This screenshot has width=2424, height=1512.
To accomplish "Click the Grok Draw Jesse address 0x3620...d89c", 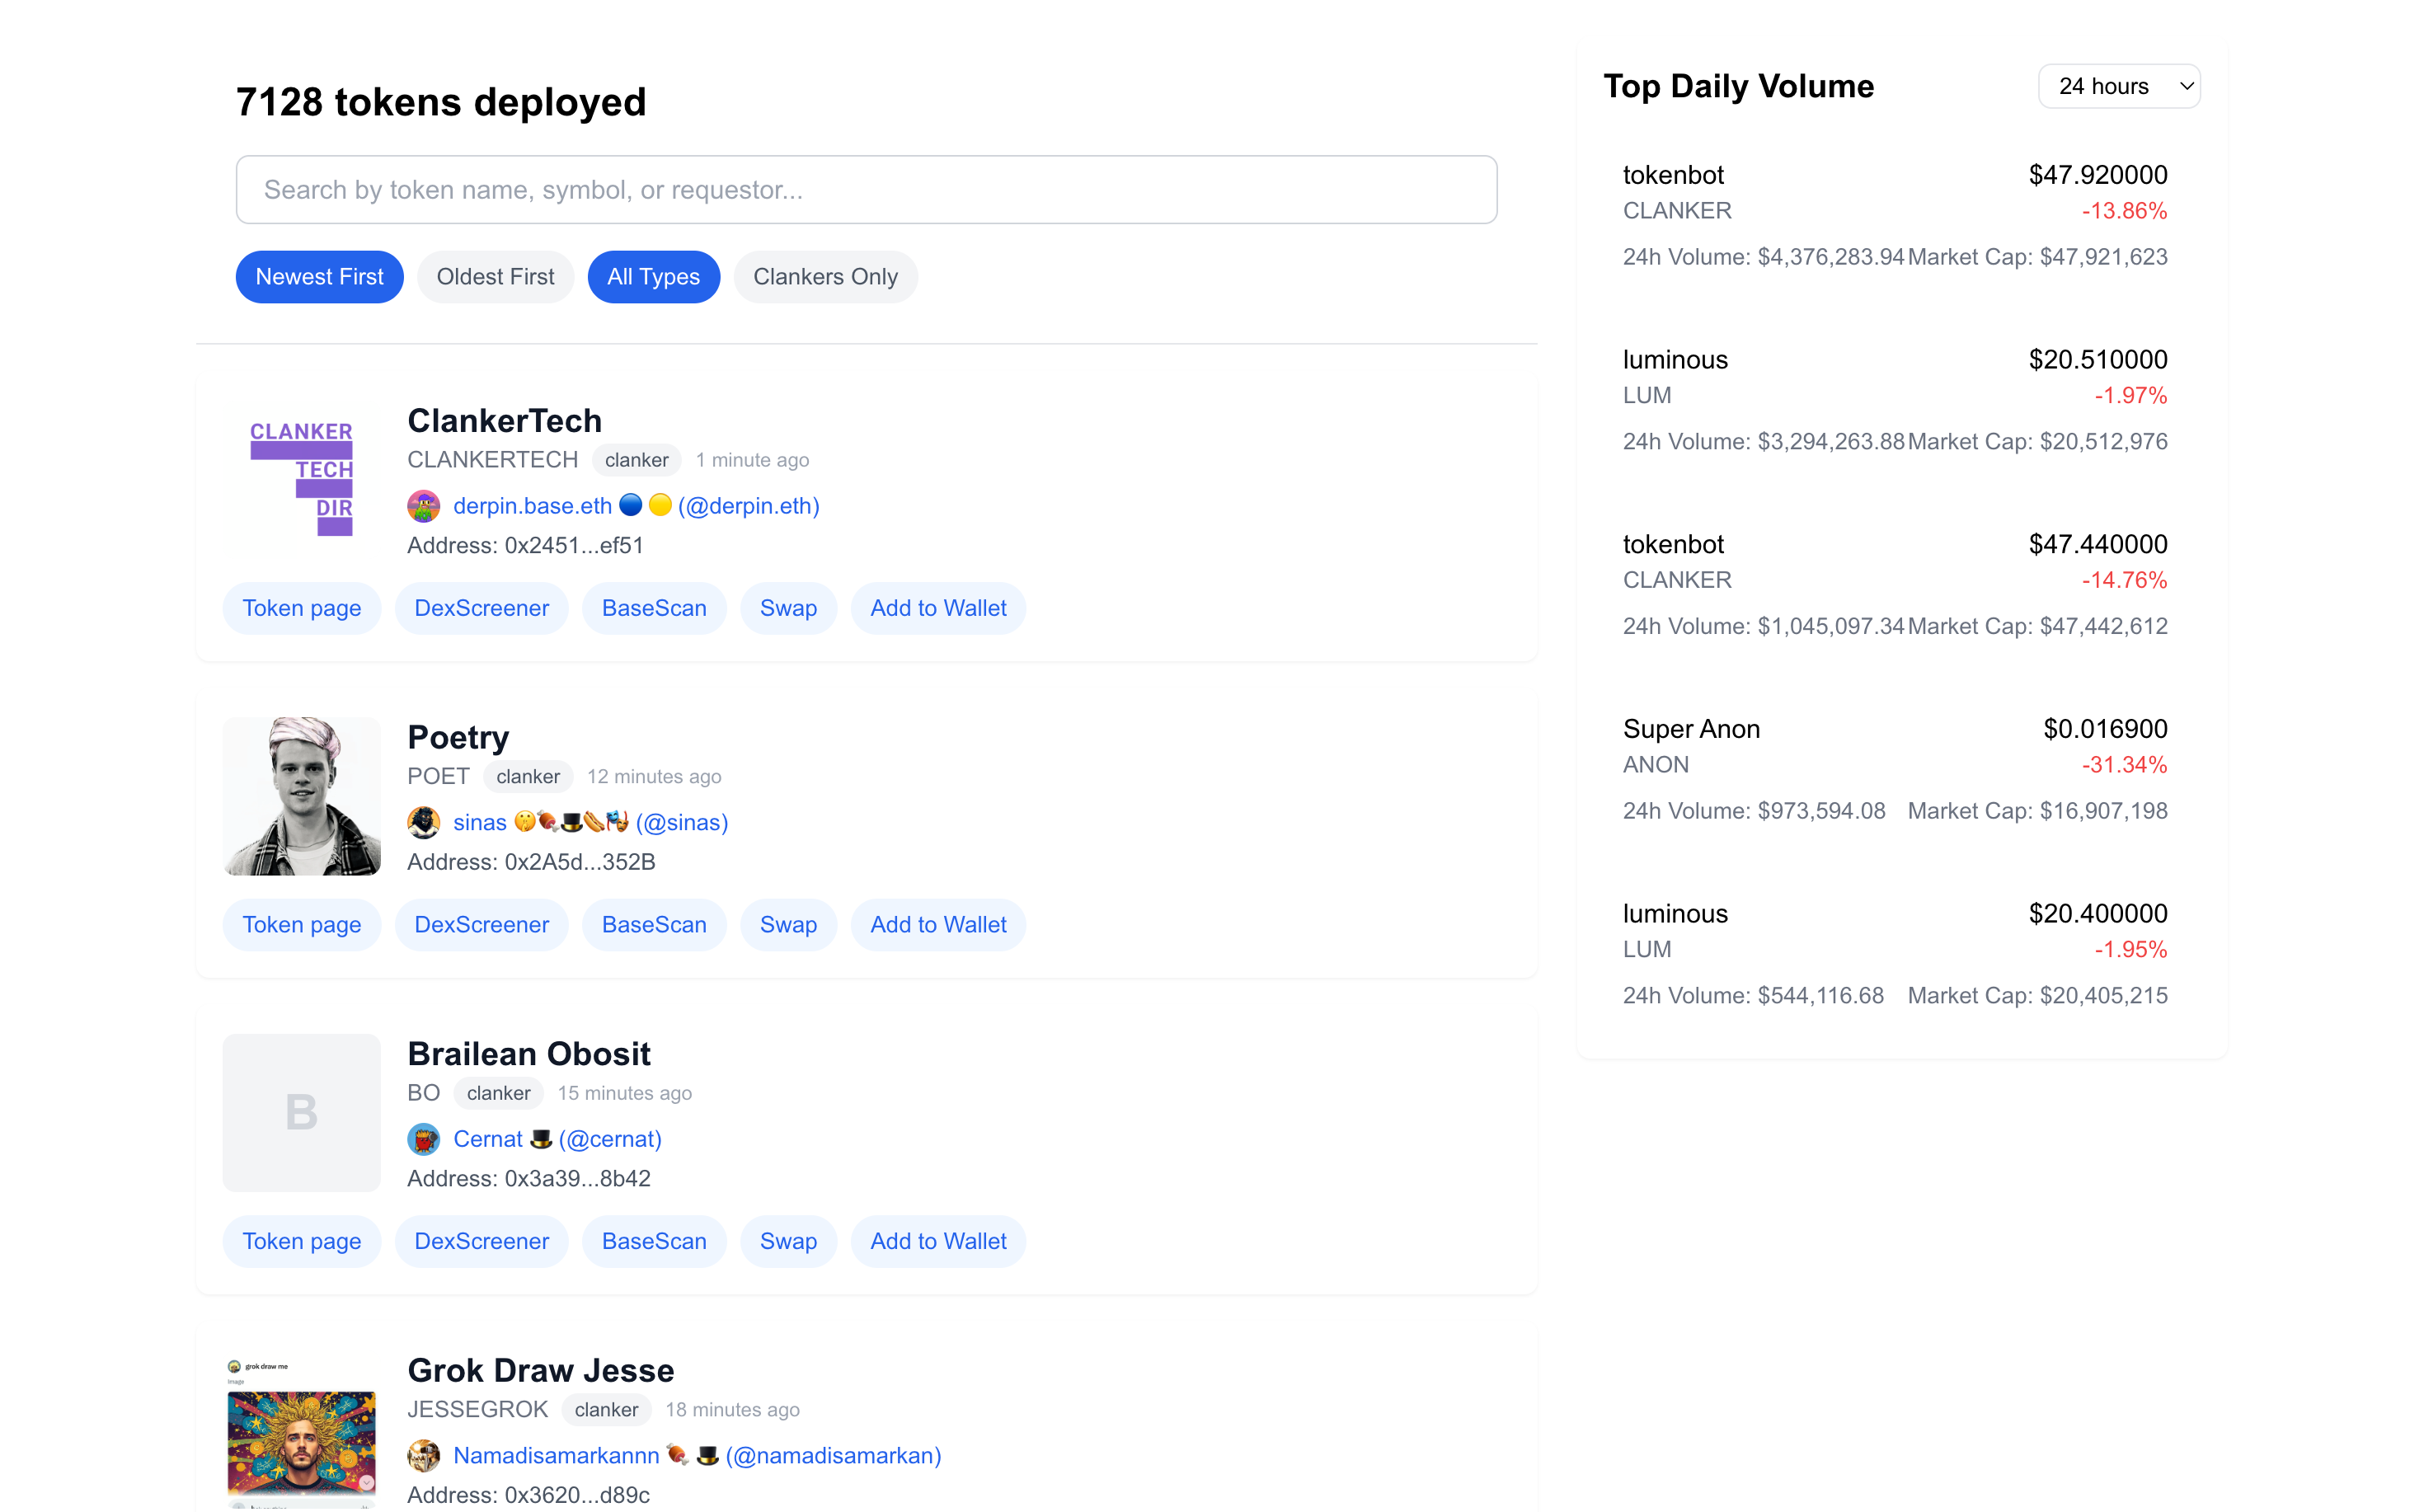I will (528, 1495).
